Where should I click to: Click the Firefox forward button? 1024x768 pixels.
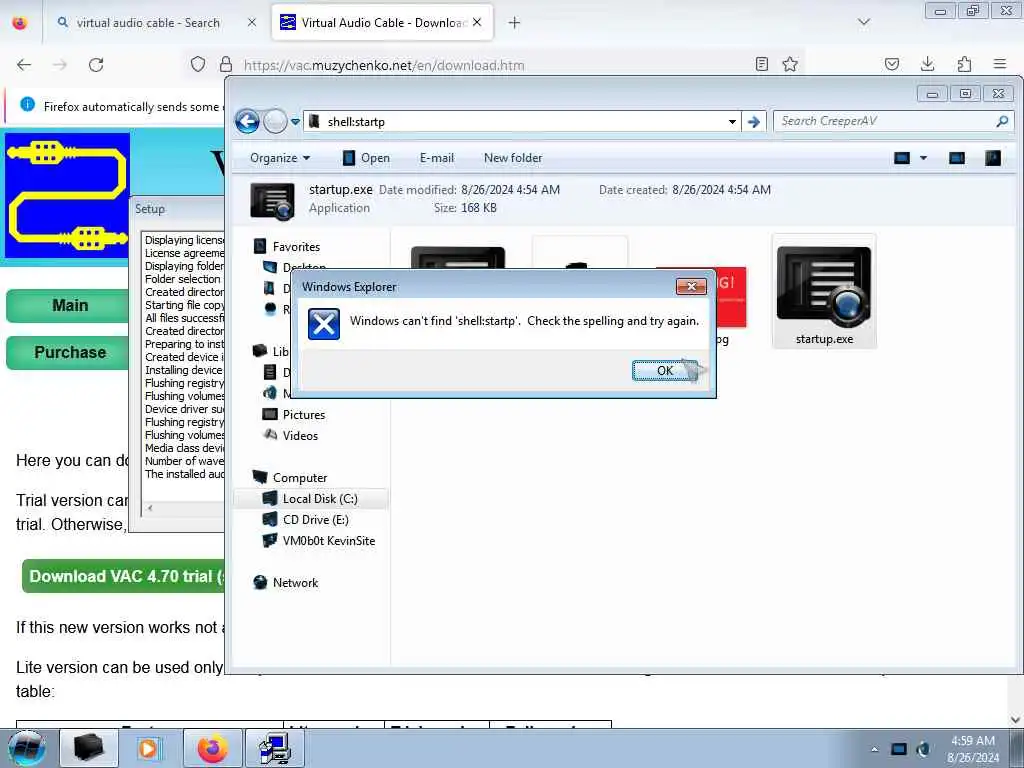[60, 65]
